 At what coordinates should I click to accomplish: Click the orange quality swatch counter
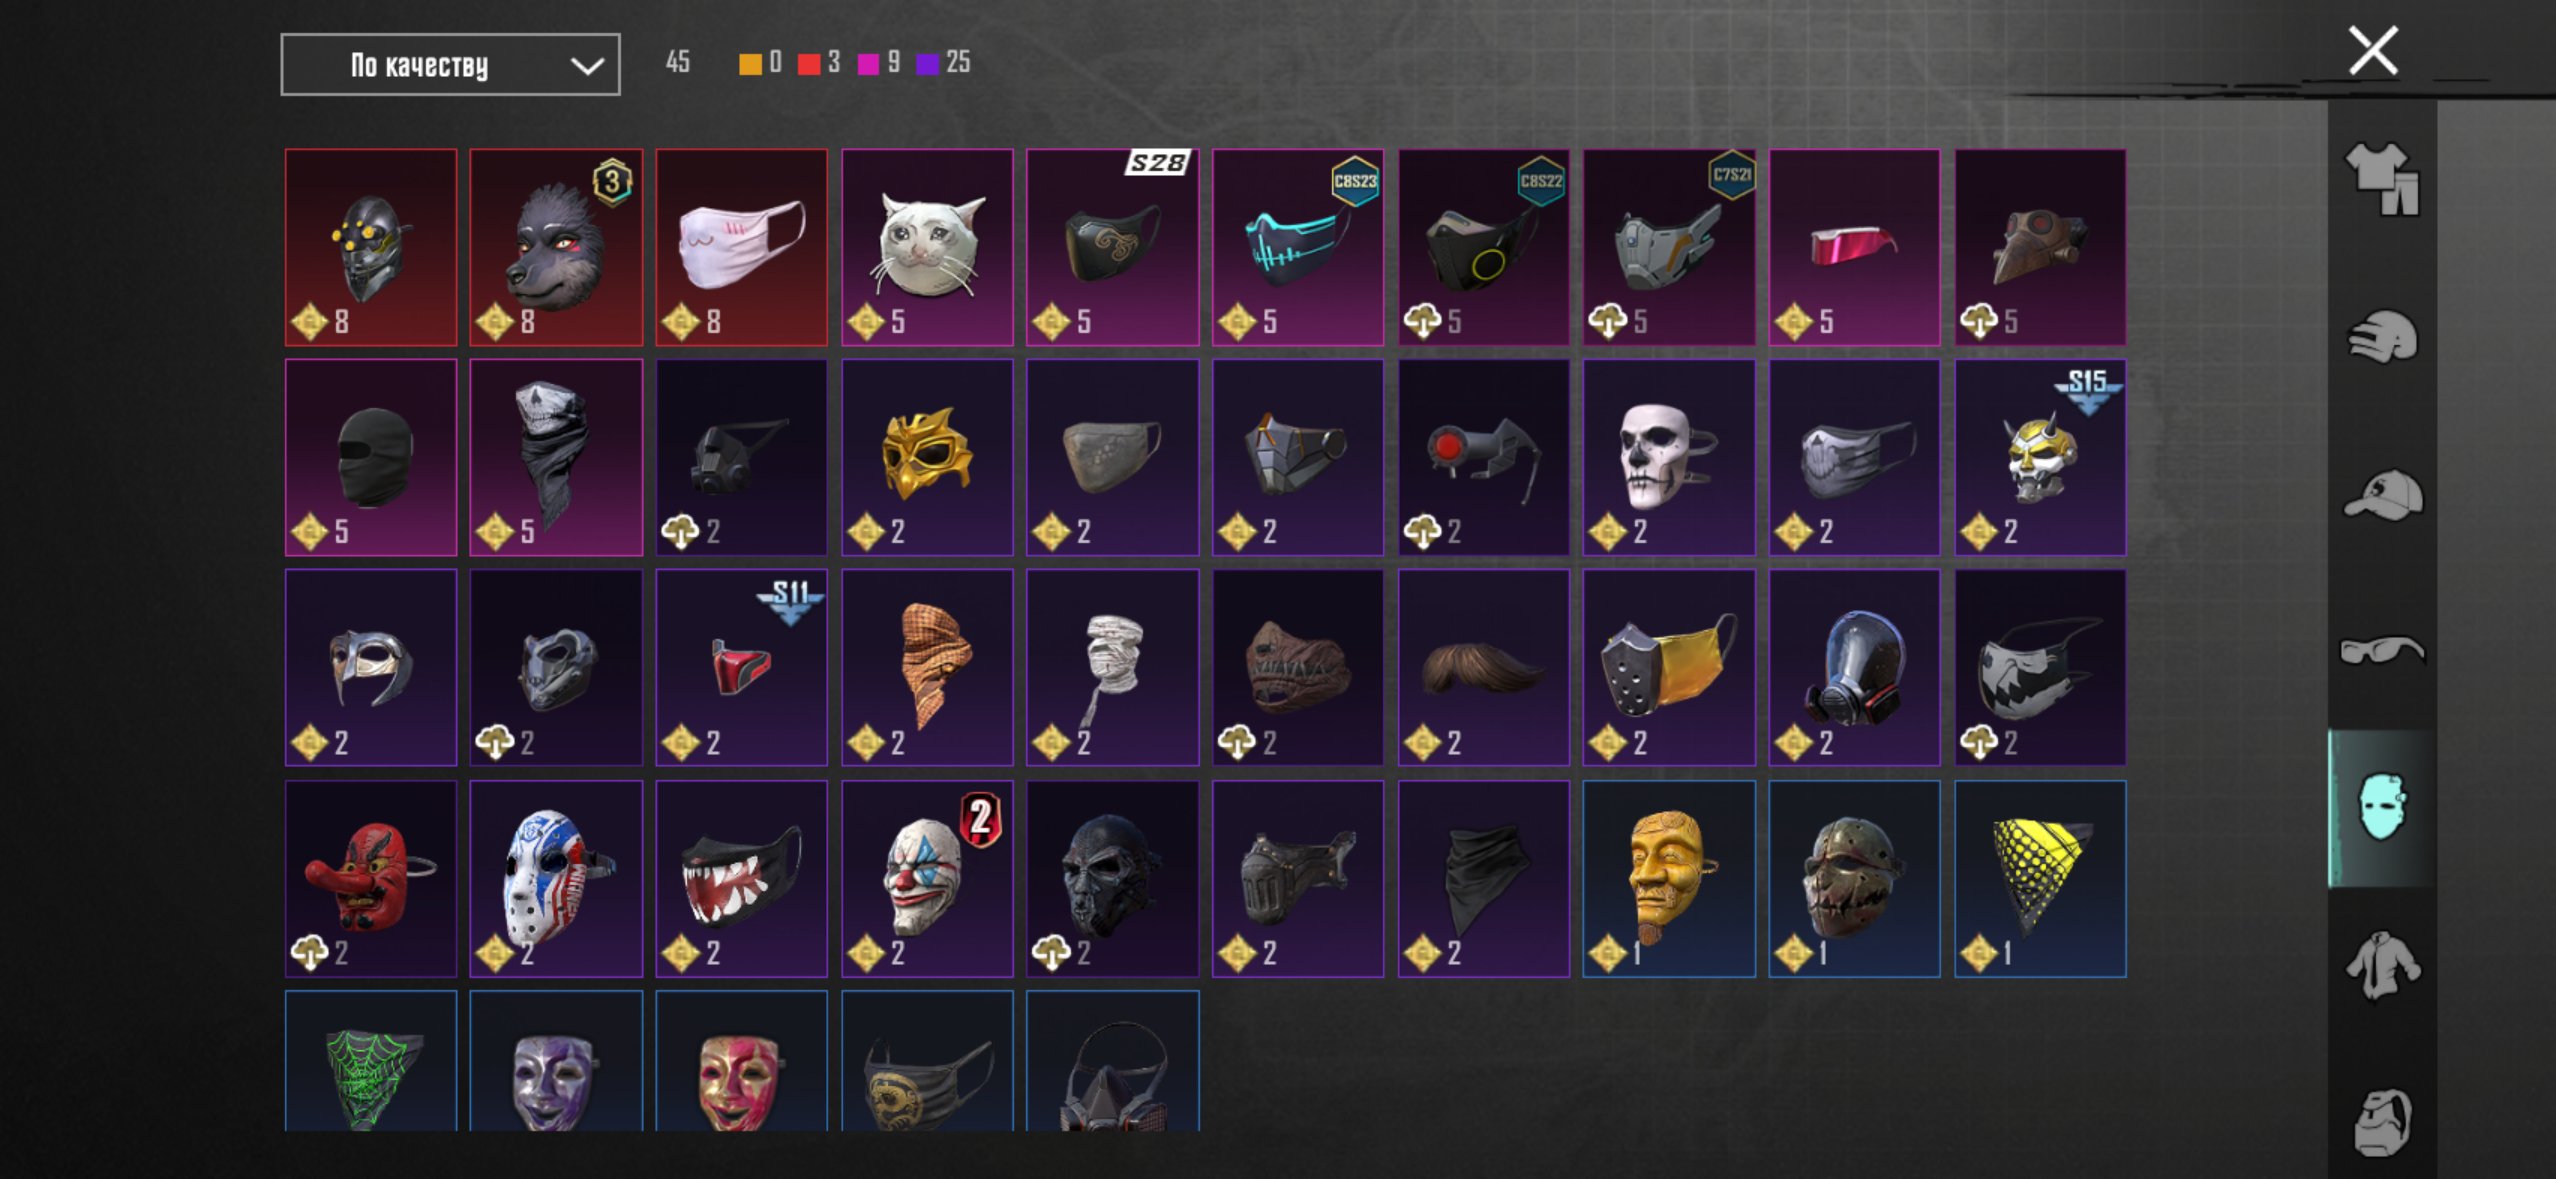click(x=760, y=63)
